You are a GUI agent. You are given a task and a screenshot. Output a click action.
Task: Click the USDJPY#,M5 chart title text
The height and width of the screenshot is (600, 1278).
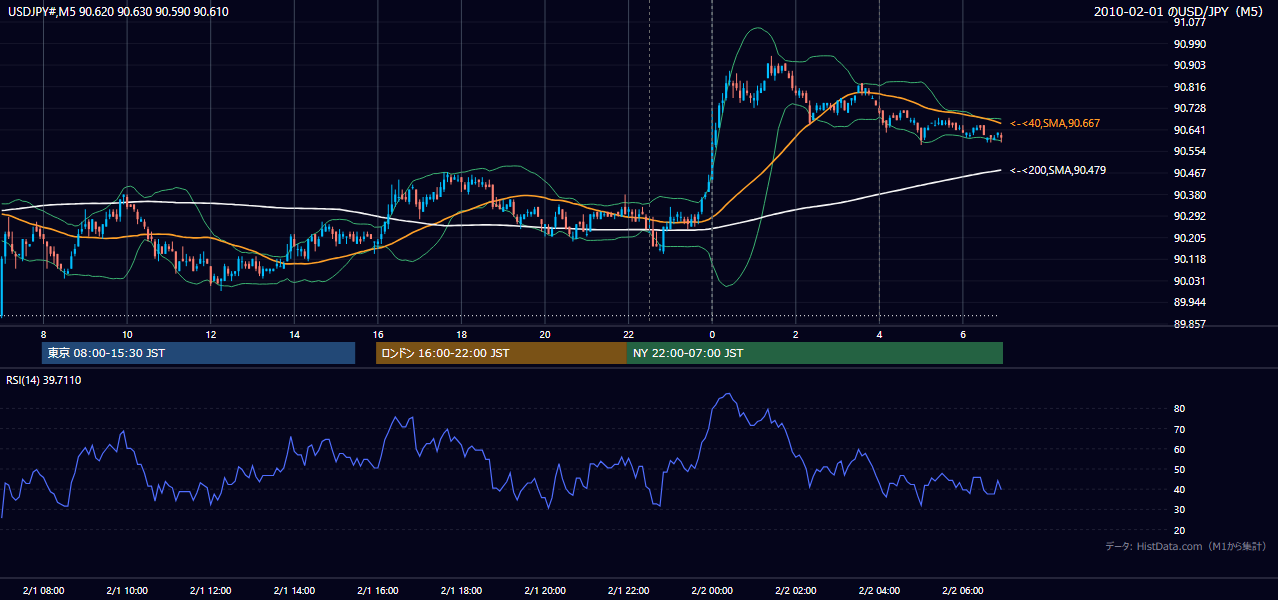(x=117, y=12)
